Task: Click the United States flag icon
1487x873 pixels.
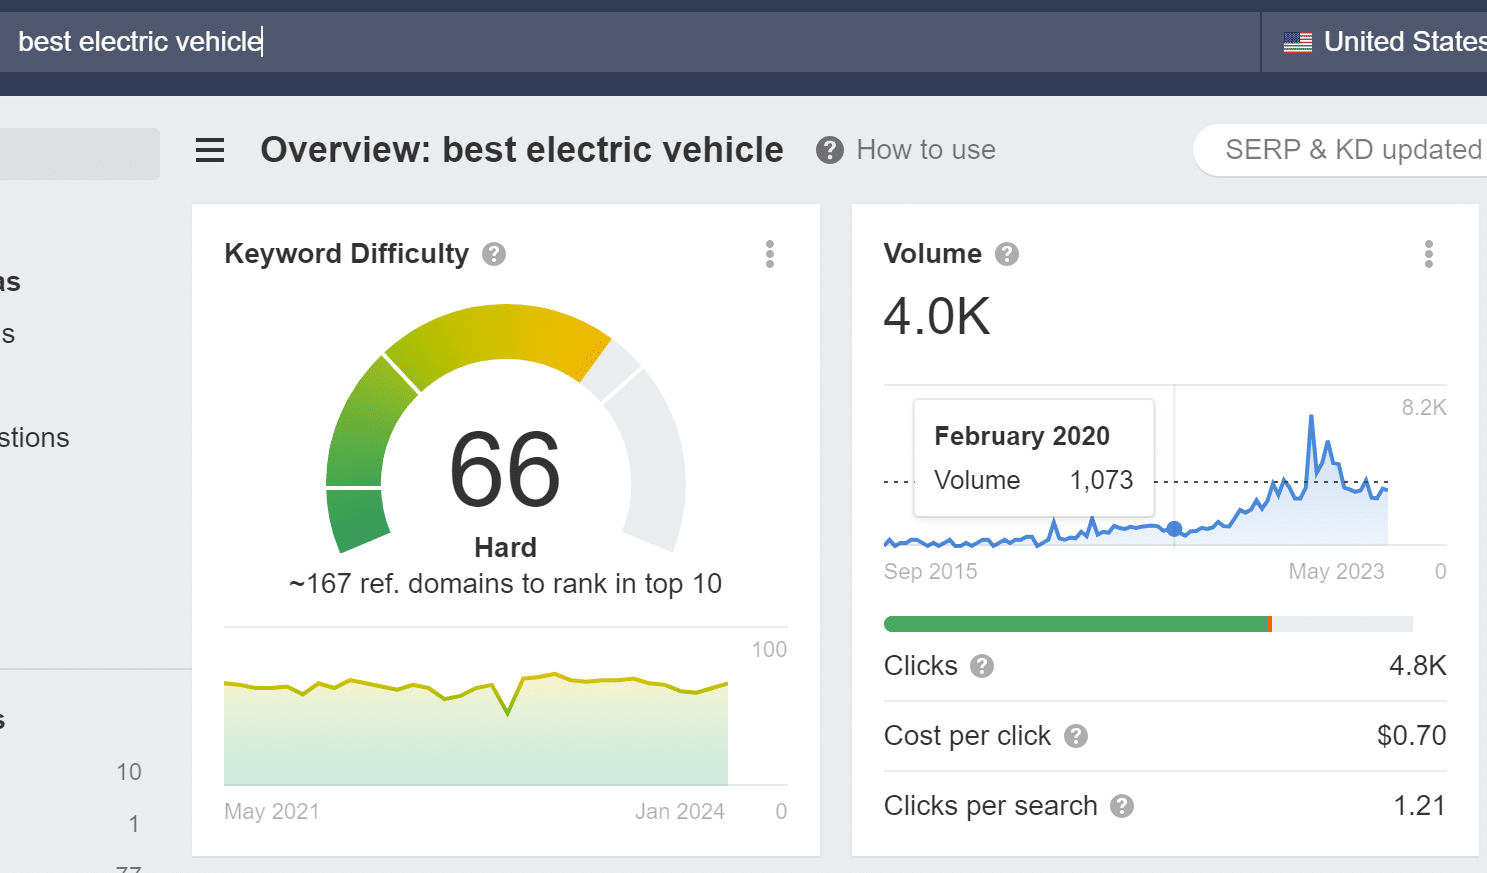Action: pos(1297,42)
